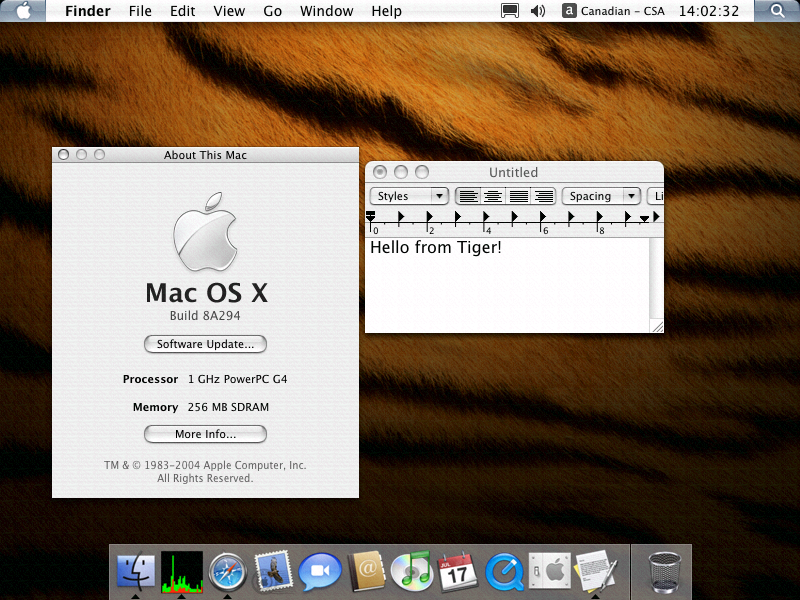Click the Software Update... button
This screenshot has width=800, height=600.
pos(205,344)
